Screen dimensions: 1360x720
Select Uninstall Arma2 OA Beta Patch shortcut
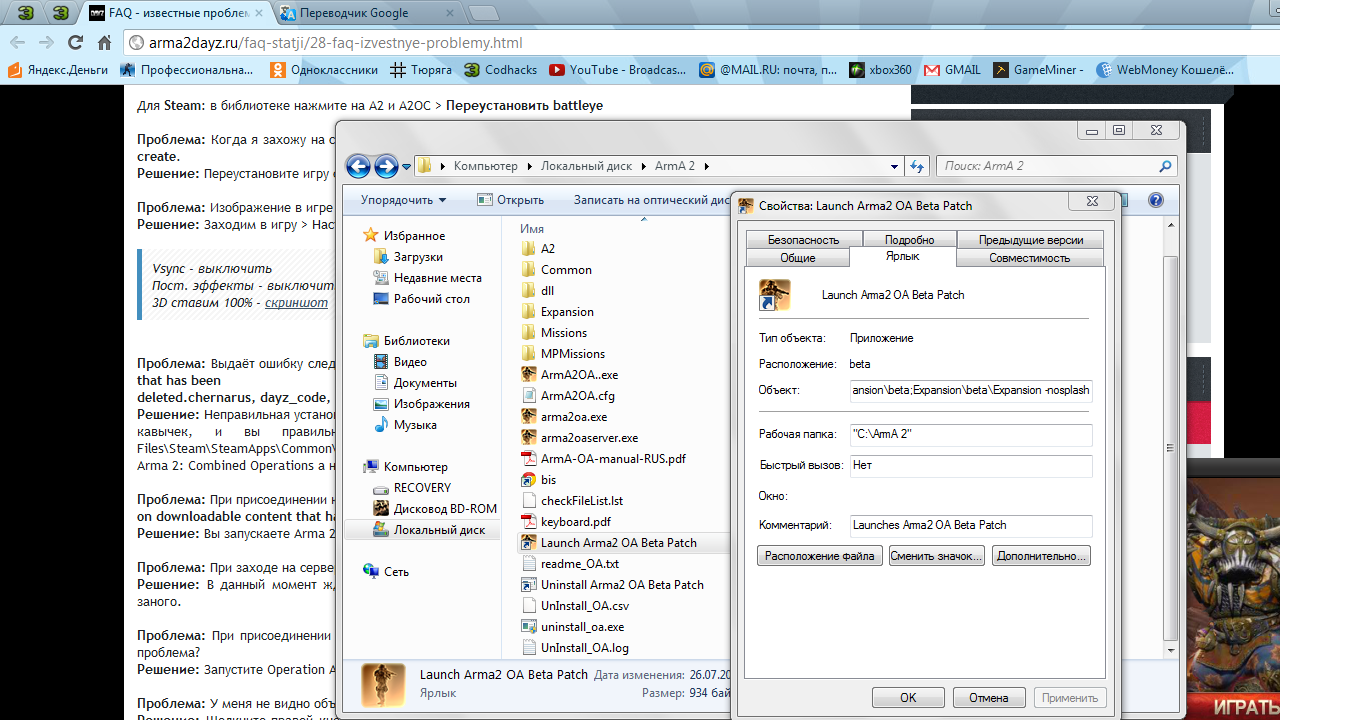612,584
